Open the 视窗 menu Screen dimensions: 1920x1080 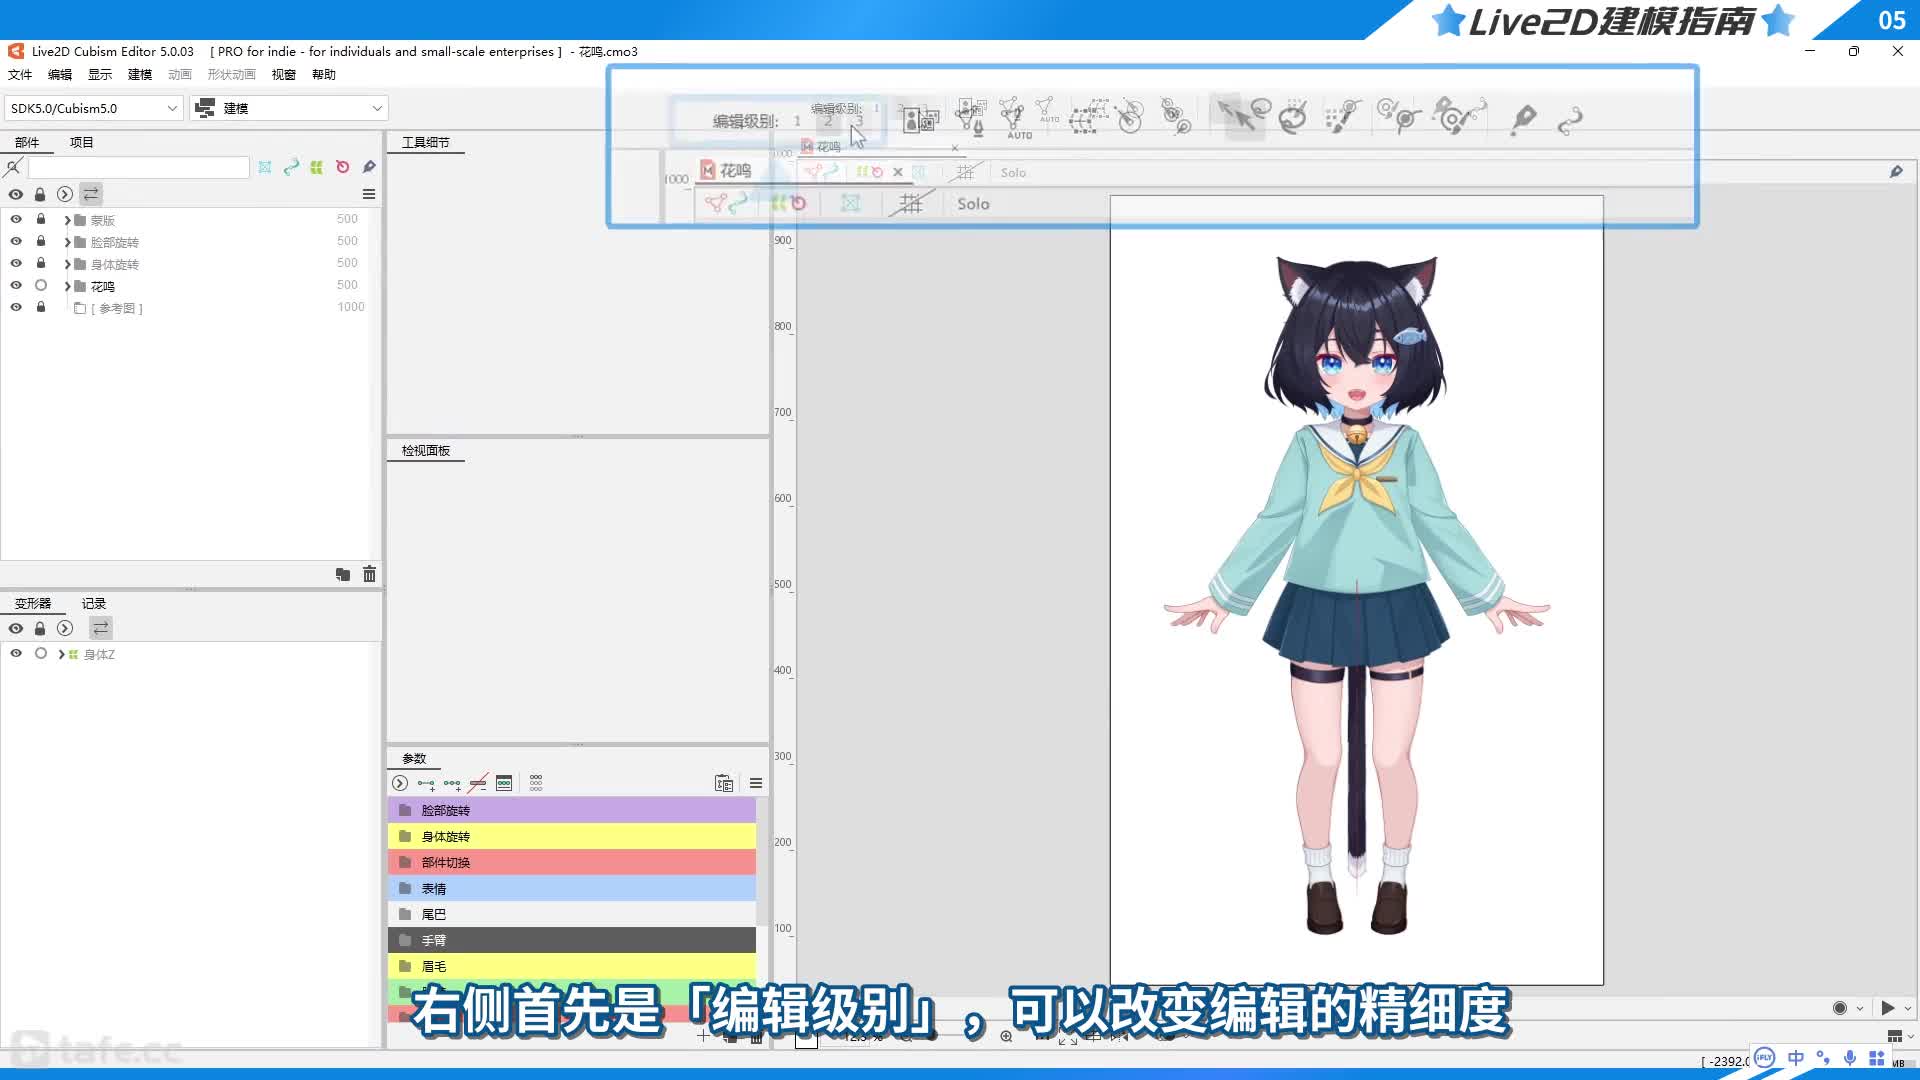point(284,75)
